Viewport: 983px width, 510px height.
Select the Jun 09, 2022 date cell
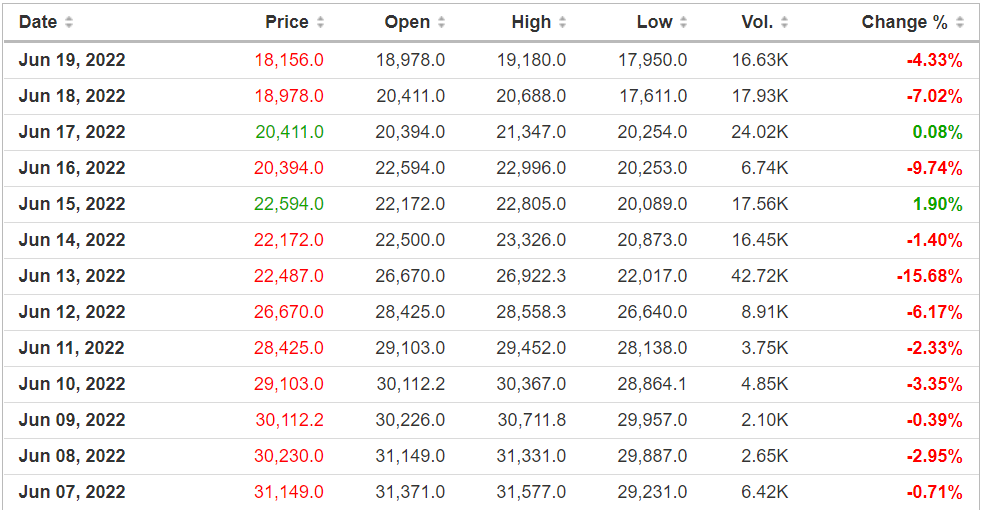(72, 420)
